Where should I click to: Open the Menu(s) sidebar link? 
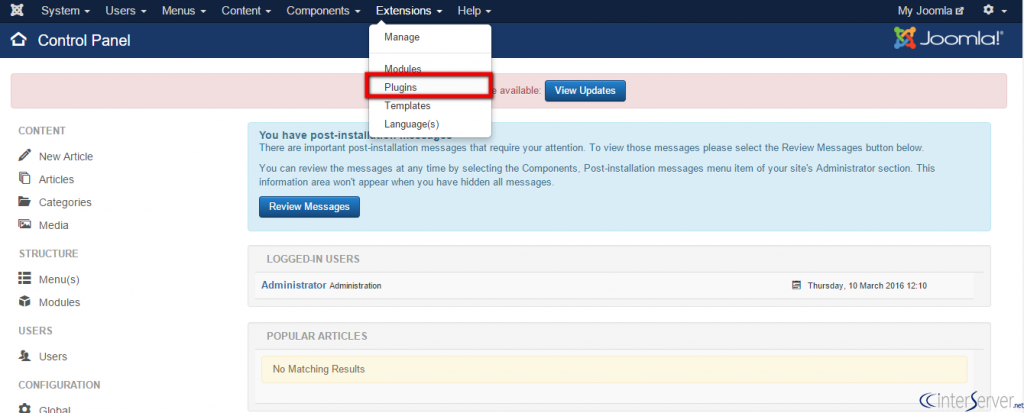pos(59,279)
